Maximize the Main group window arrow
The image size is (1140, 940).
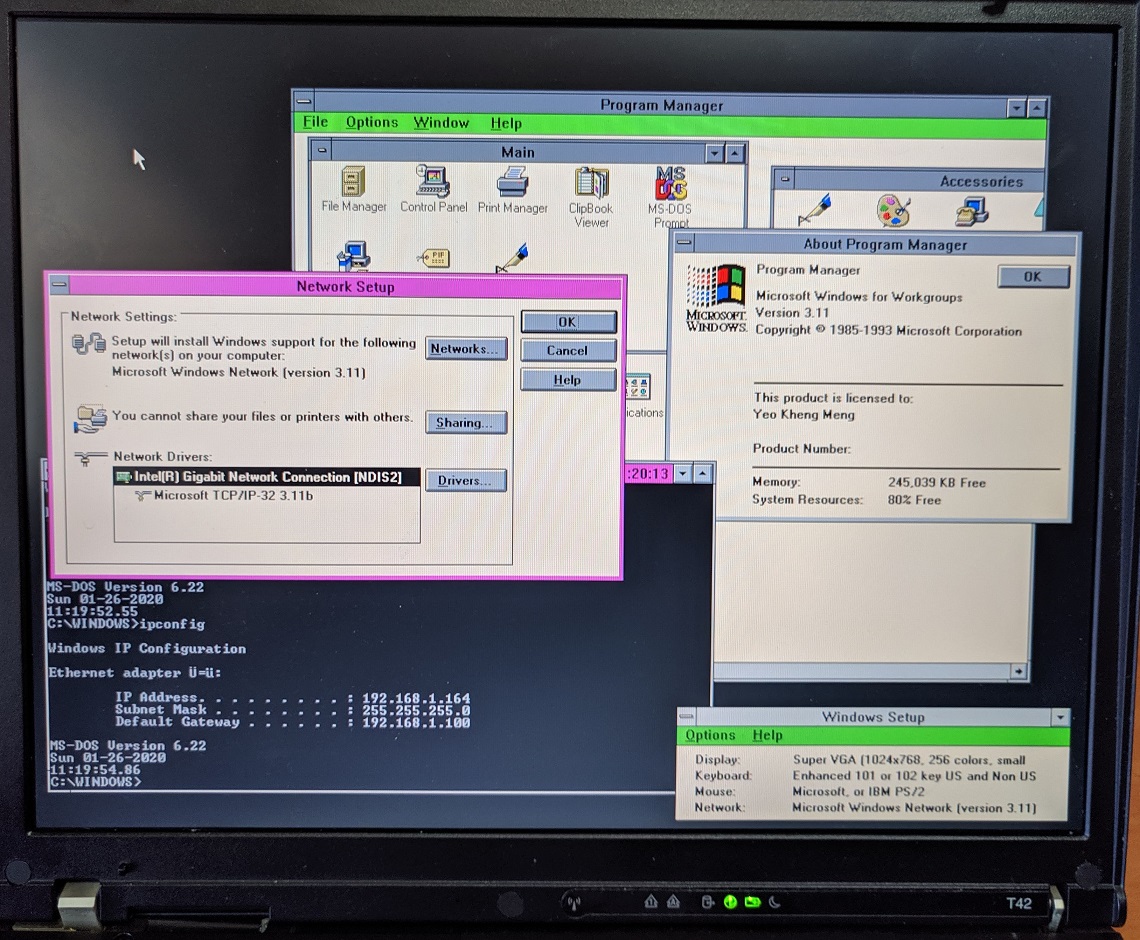click(x=735, y=153)
